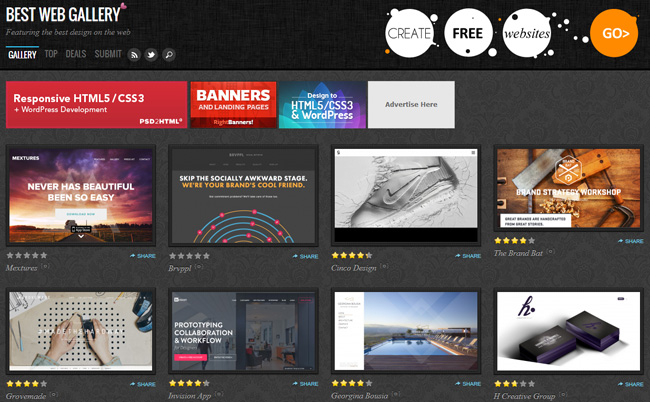Open the RSS feed icon
The image size is (650, 402).
134,55
